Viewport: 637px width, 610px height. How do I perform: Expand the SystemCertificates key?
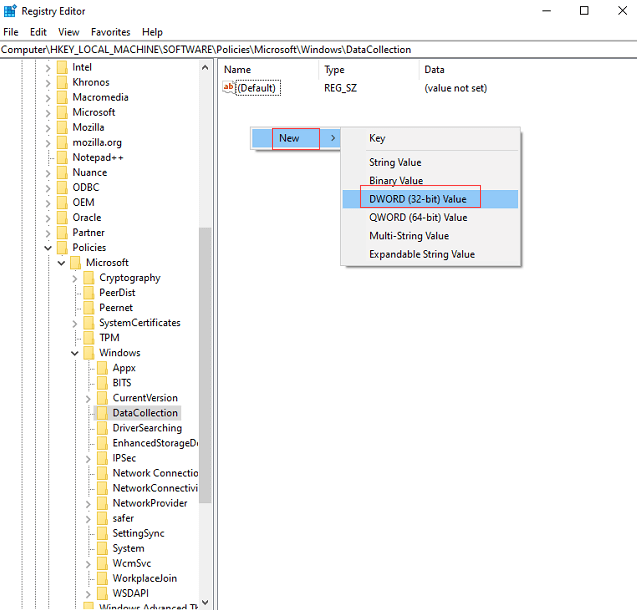[75, 323]
